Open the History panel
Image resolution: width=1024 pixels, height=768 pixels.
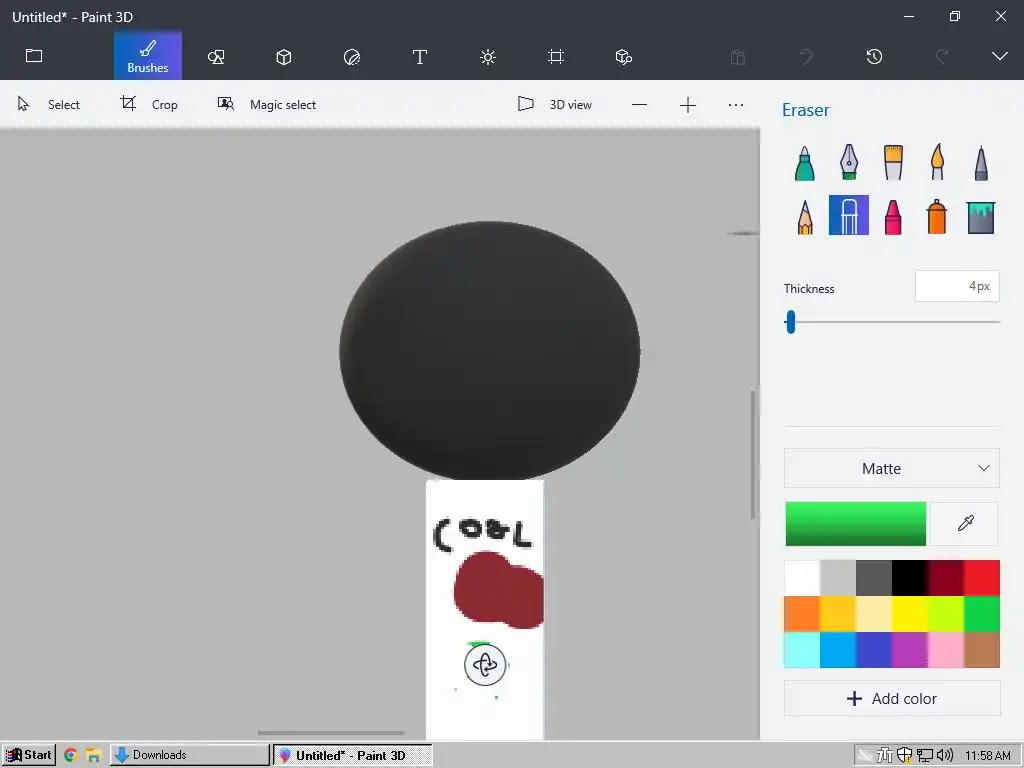tap(874, 57)
